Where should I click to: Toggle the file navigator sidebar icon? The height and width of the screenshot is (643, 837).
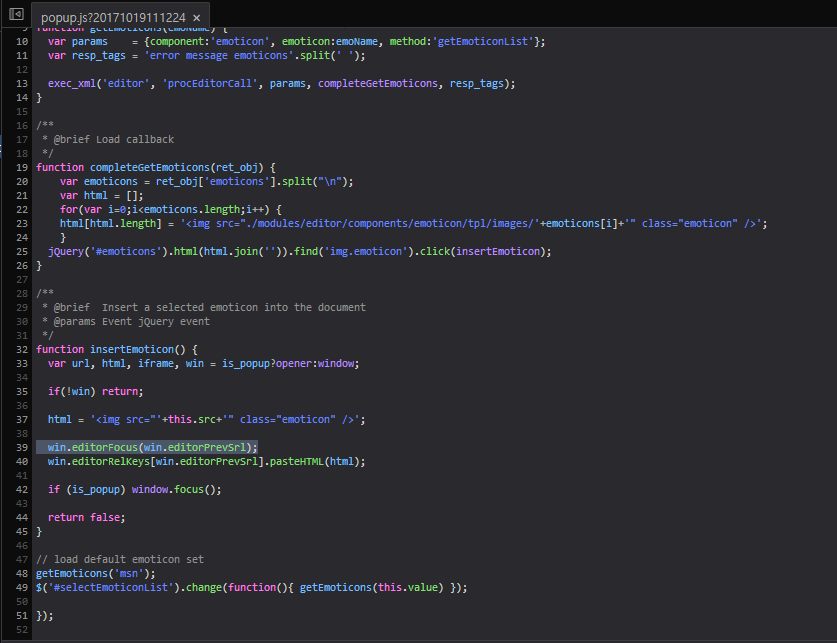coord(16,14)
